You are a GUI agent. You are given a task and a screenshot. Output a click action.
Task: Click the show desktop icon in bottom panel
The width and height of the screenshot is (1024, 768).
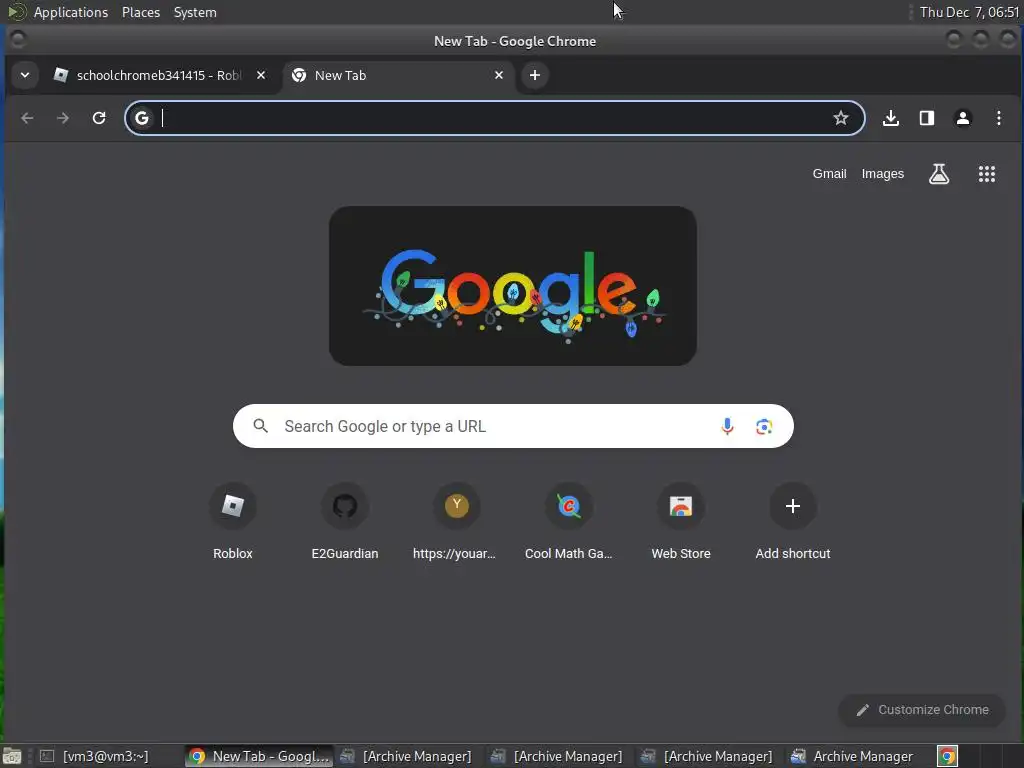click(12, 756)
